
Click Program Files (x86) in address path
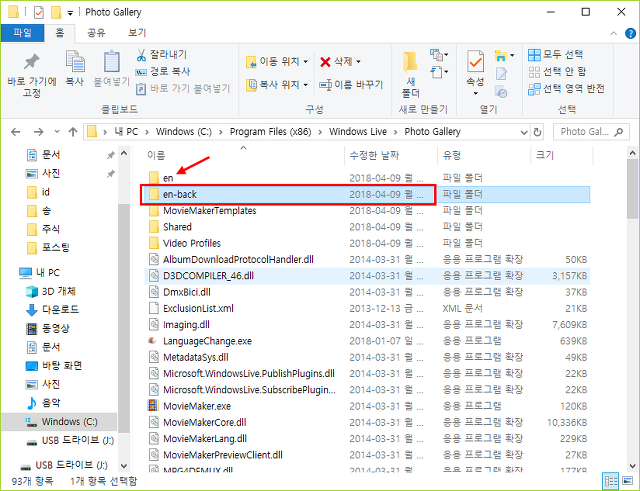[271, 132]
